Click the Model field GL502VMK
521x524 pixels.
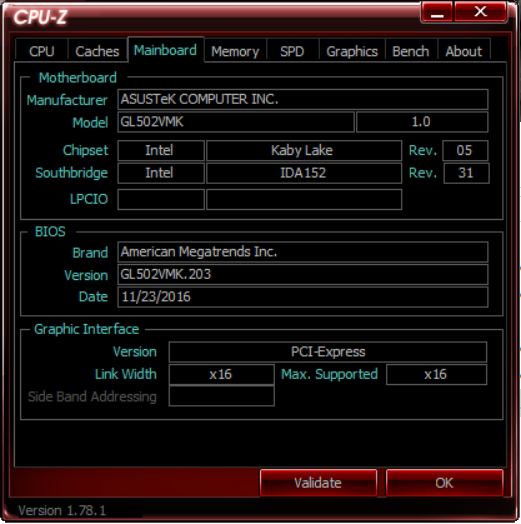(x=236, y=122)
